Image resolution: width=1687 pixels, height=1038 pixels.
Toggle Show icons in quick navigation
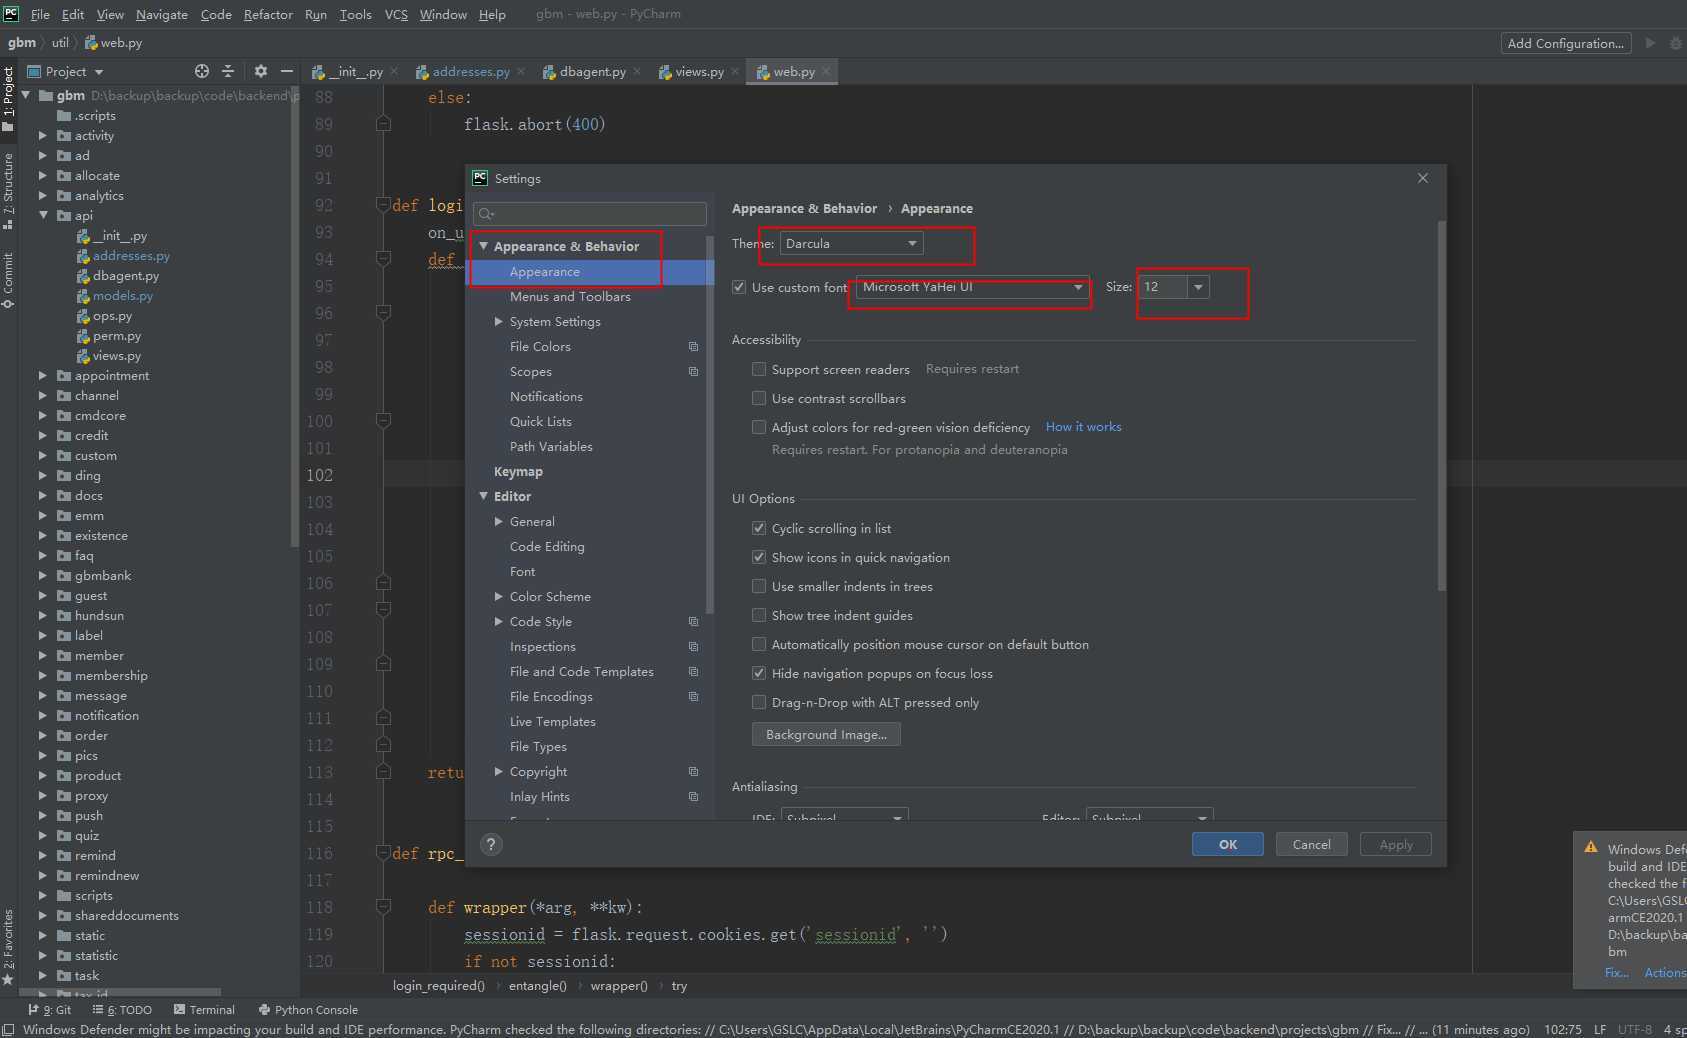(759, 557)
